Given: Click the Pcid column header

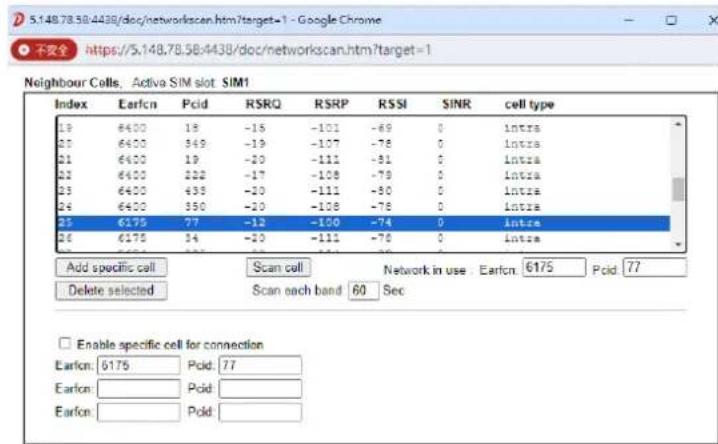Looking at the screenshot, I should (x=195, y=104).
